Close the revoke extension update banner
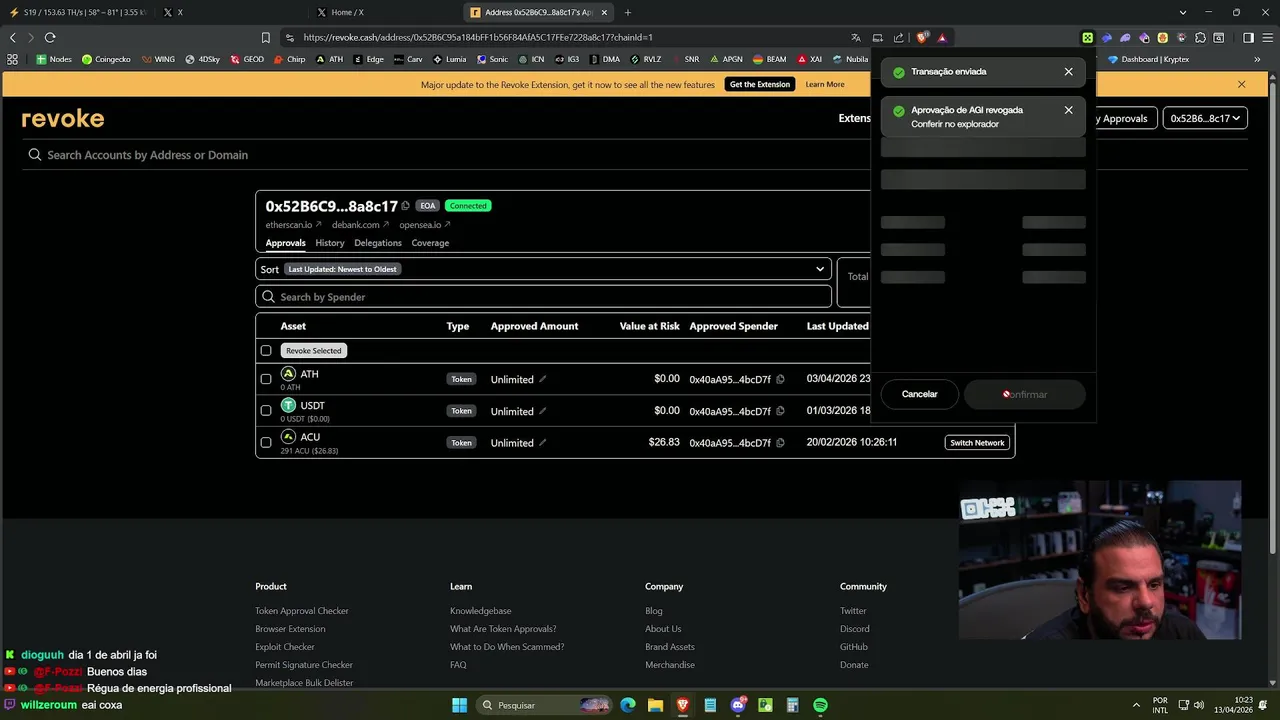Viewport: 1280px width, 720px height. (x=1241, y=84)
